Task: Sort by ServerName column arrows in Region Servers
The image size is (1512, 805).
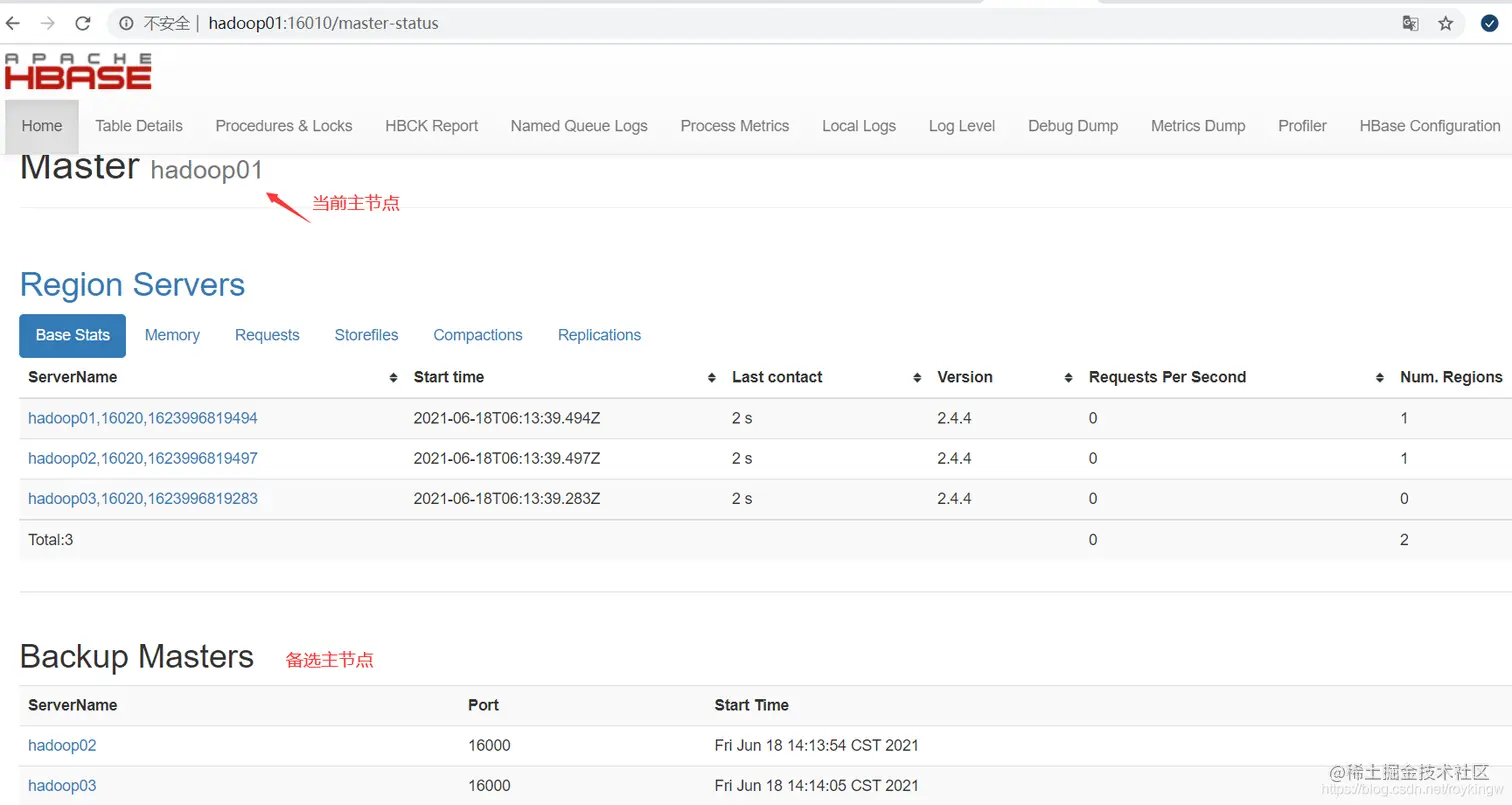Action: pyautogui.click(x=393, y=378)
